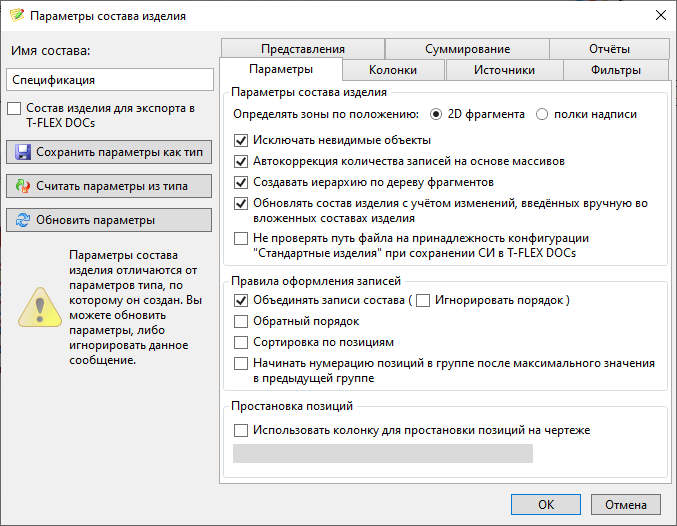Enable Обратный порядок checkbox

point(241,321)
